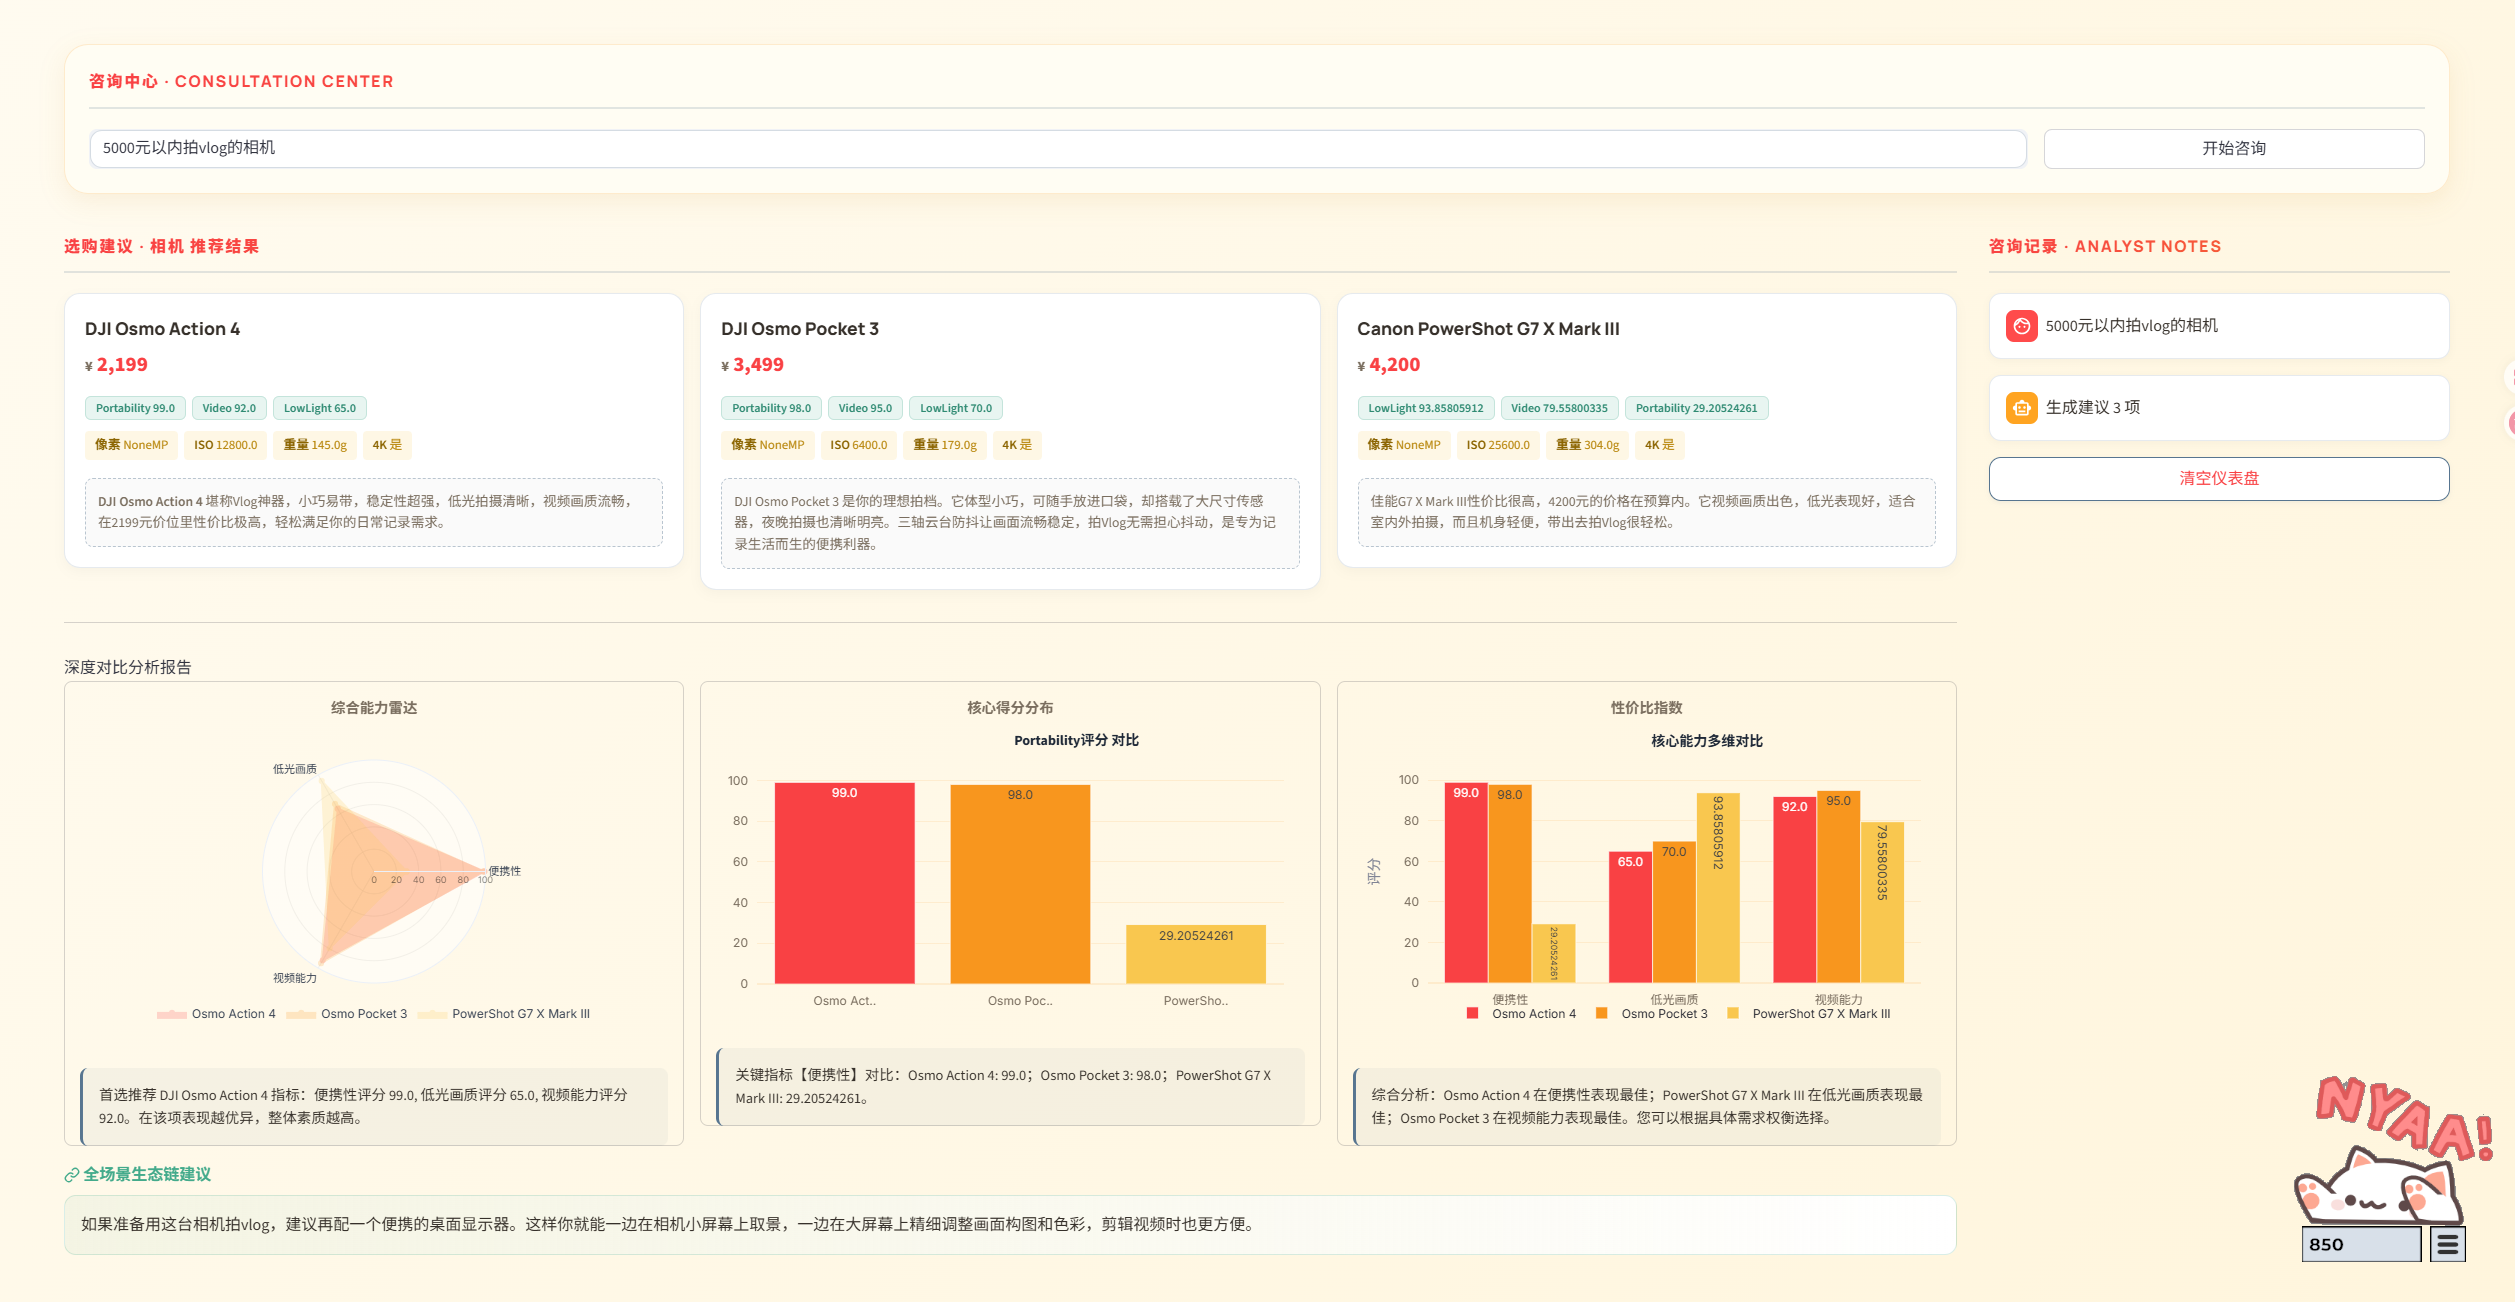
Task: Click the ¥2,199 price
Action: click(116, 365)
